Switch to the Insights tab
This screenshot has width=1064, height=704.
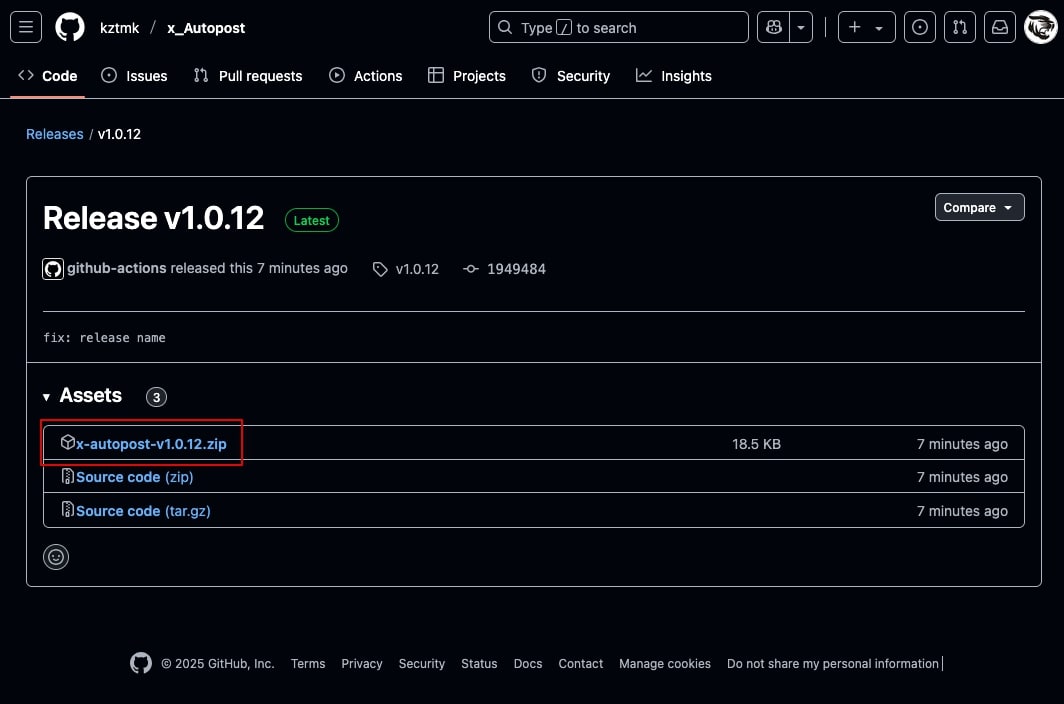point(674,76)
